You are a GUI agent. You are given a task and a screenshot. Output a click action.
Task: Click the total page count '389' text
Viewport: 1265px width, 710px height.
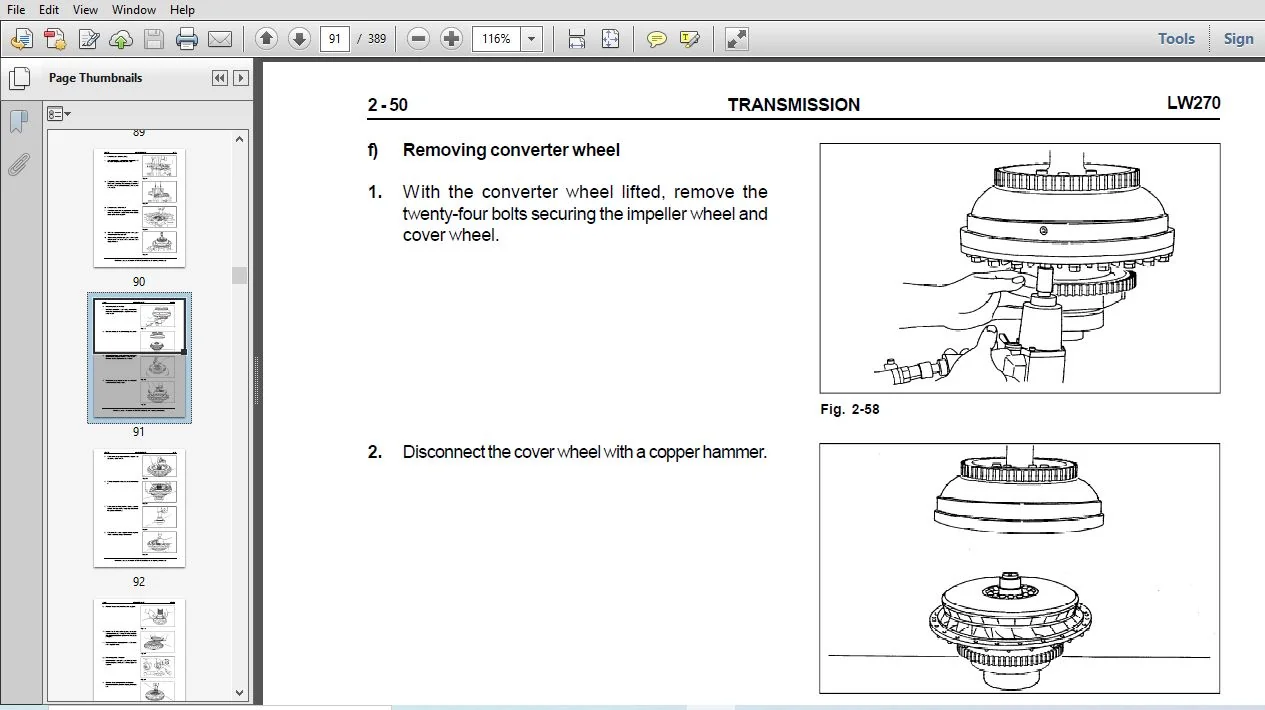[x=376, y=39]
